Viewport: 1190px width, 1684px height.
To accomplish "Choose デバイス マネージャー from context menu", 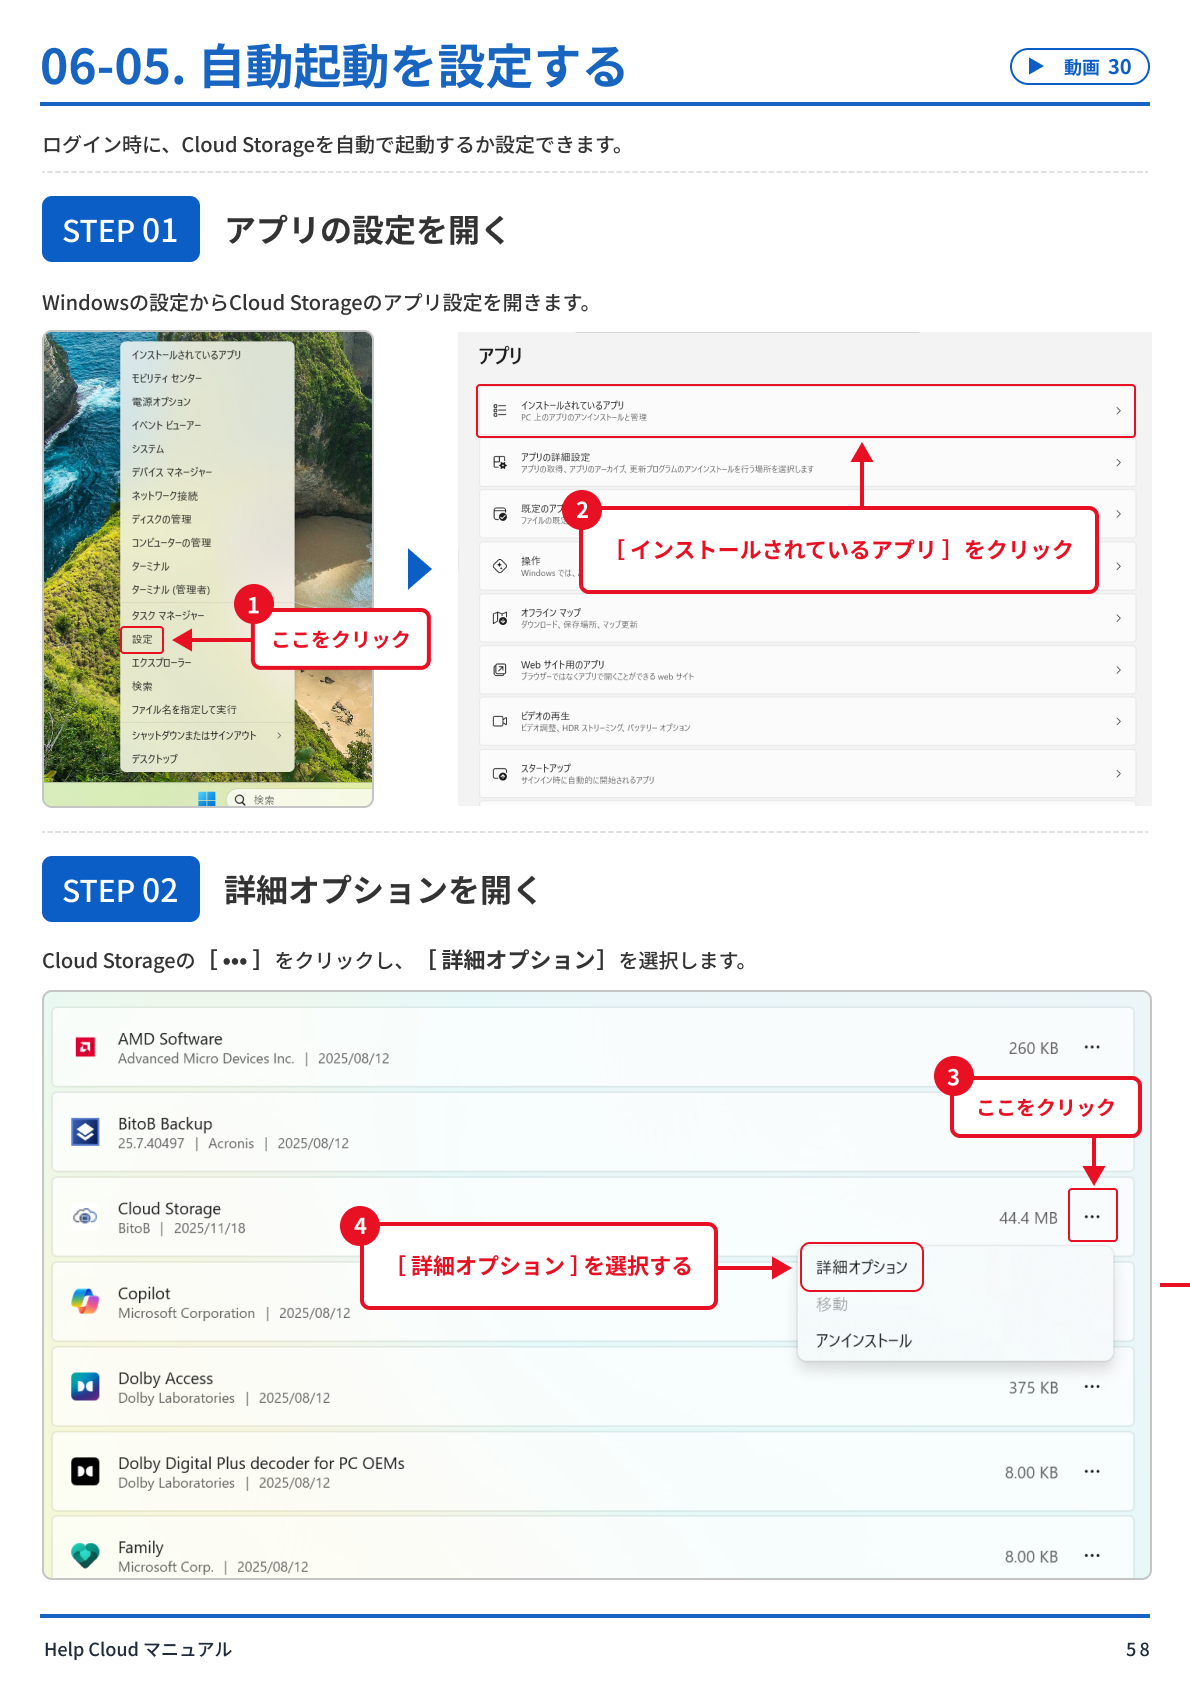I will 172,472.
